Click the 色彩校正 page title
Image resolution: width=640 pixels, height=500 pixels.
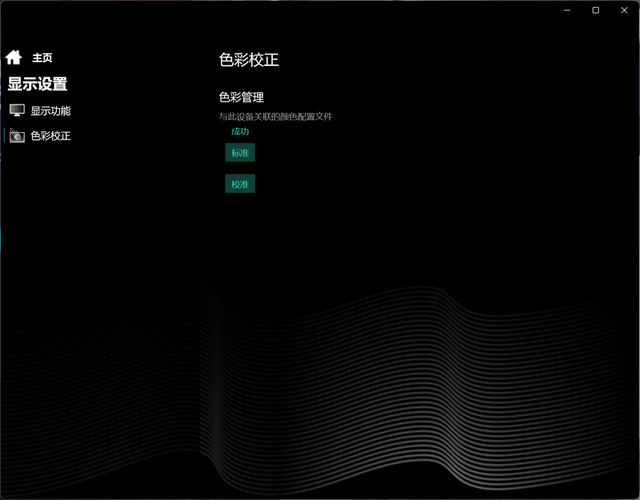[x=248, y=60]
